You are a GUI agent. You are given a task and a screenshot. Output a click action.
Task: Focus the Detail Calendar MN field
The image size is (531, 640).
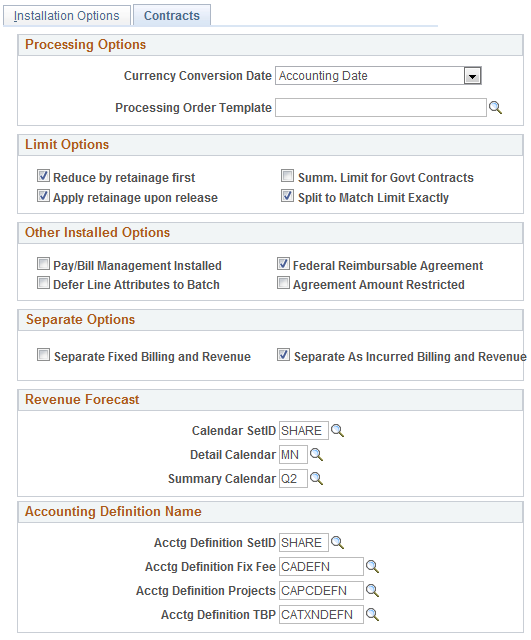point(293,455)
